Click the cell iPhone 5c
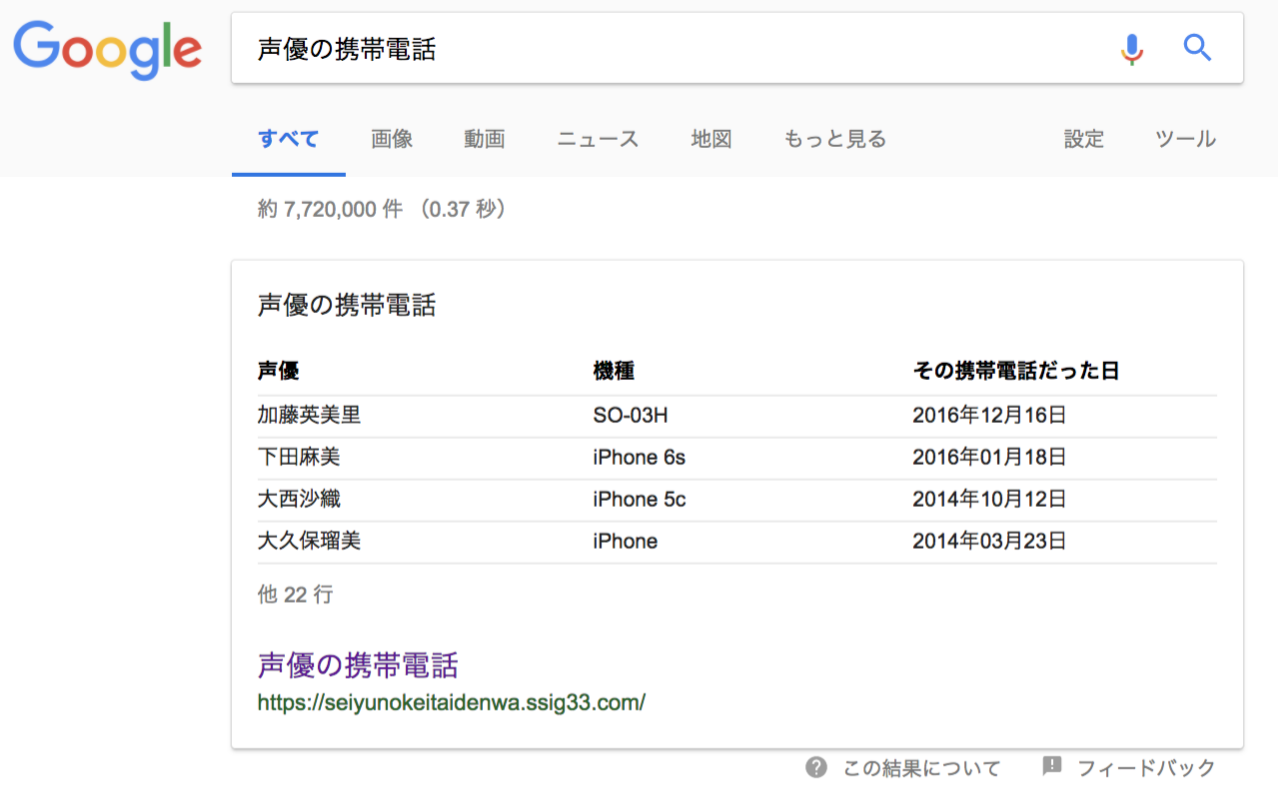Screen dimensions: 1279x796 [639, 499]
